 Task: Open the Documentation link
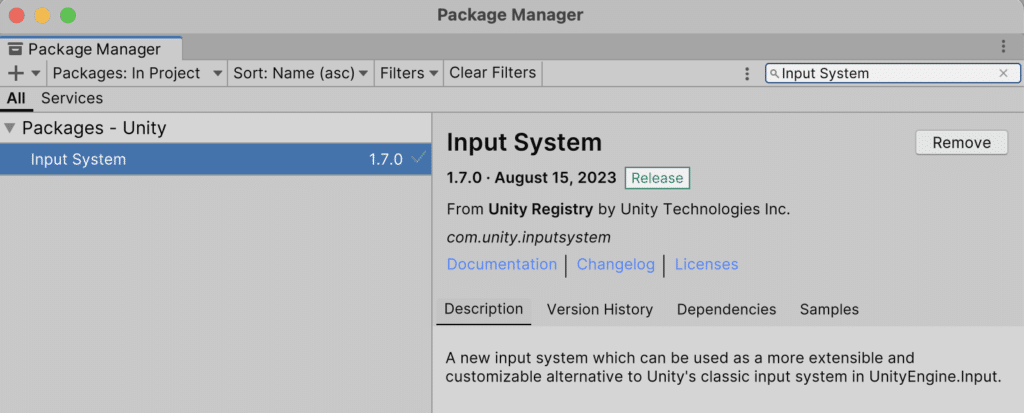point(502,264)
